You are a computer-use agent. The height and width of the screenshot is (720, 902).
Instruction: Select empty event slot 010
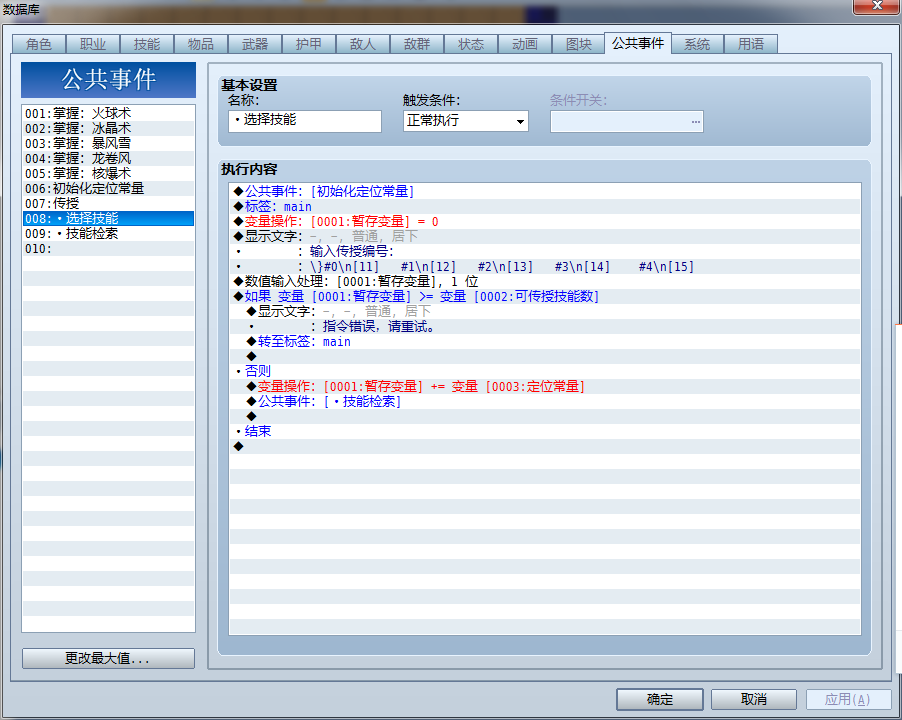[108, 248]
